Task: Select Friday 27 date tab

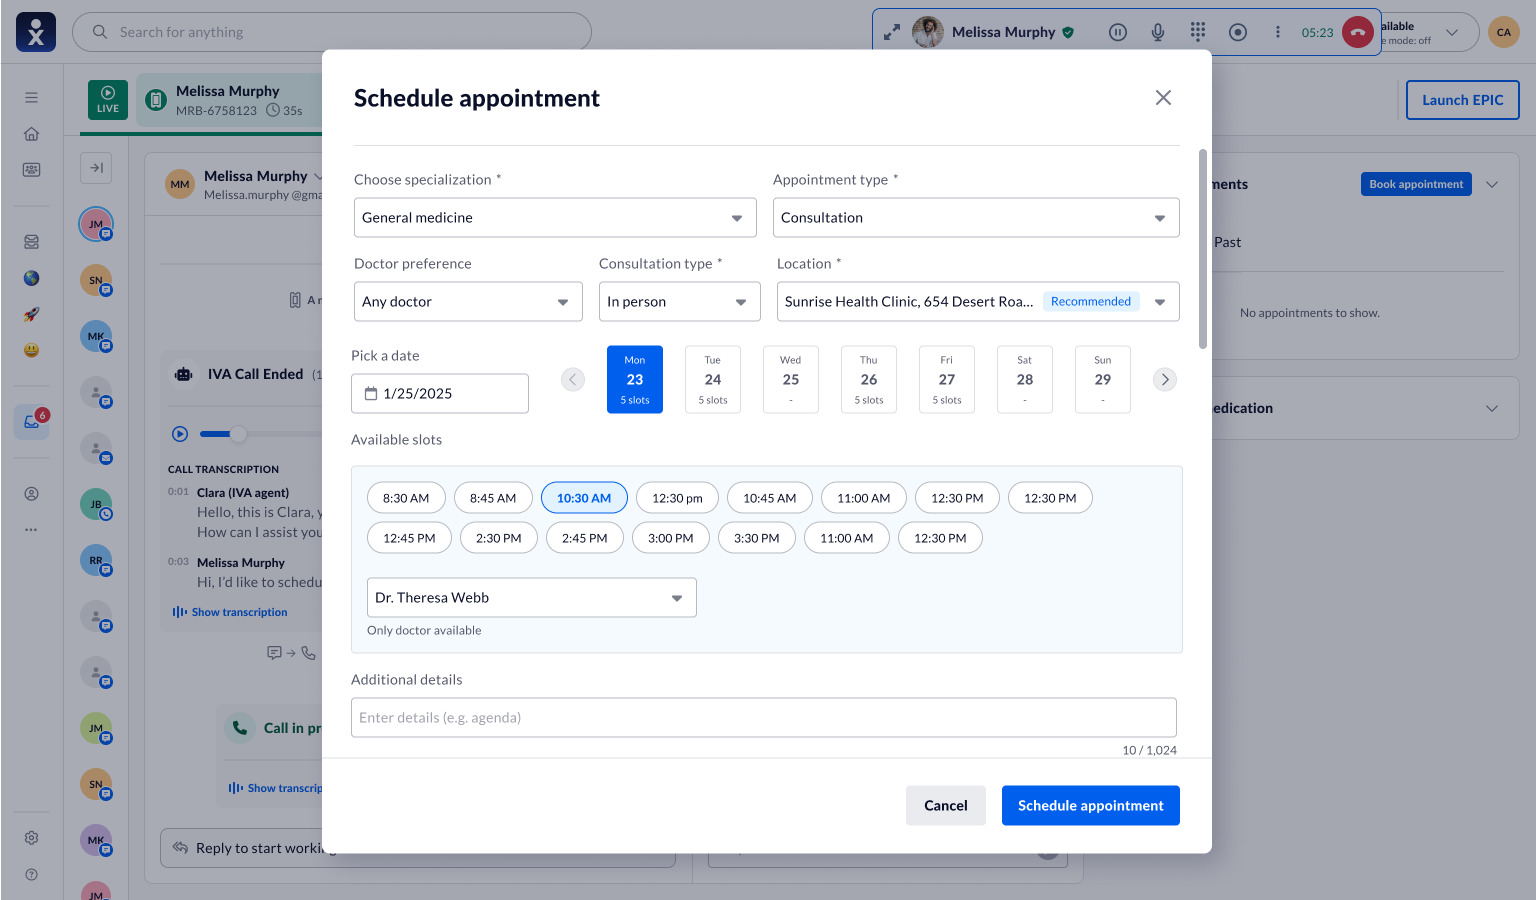Action: point(947,380)
